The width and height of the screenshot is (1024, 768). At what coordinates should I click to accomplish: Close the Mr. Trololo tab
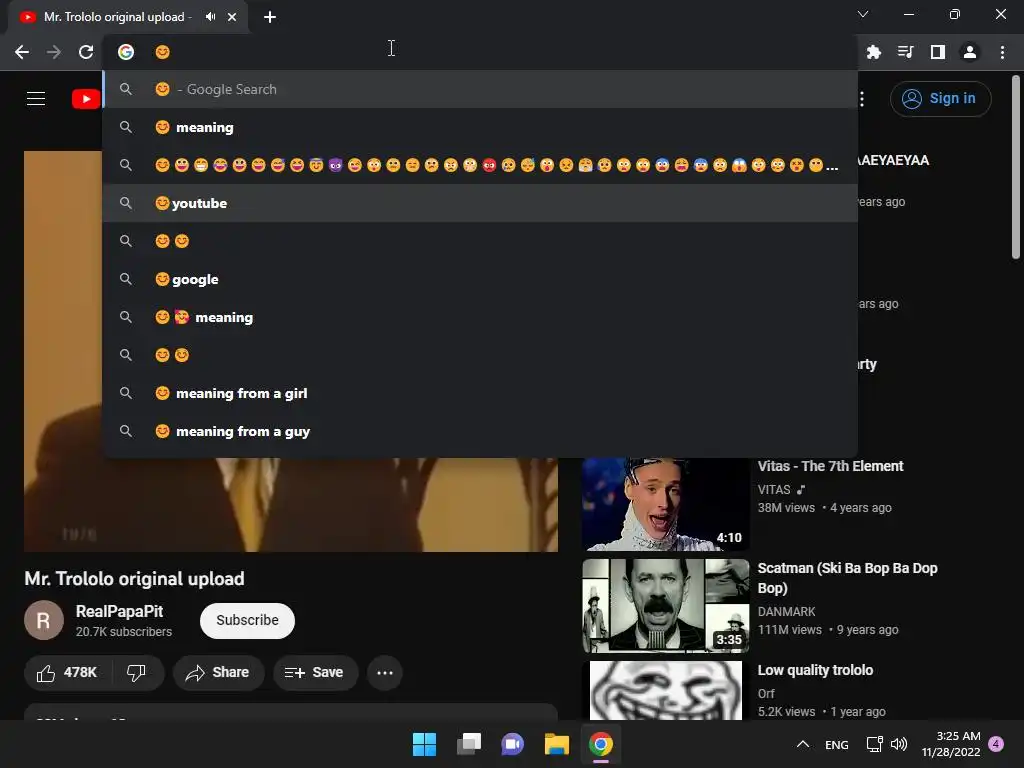(232, 17)
